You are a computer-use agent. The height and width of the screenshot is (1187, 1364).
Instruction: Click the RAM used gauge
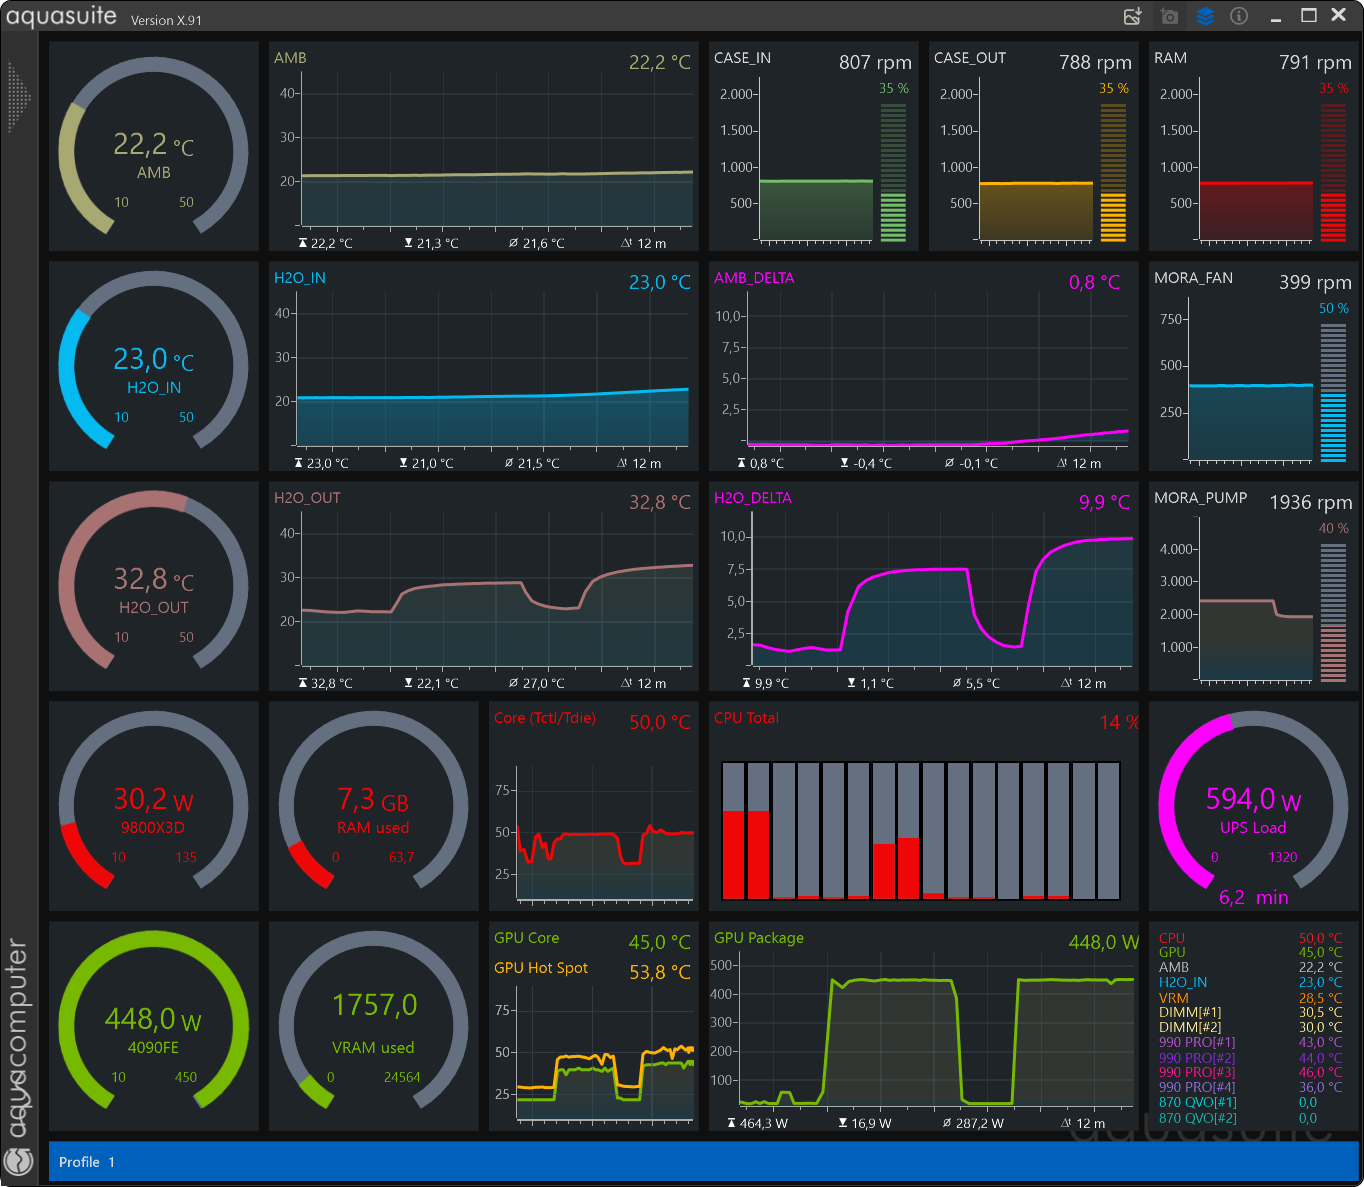pyautogui.click(x=374, y=801)
